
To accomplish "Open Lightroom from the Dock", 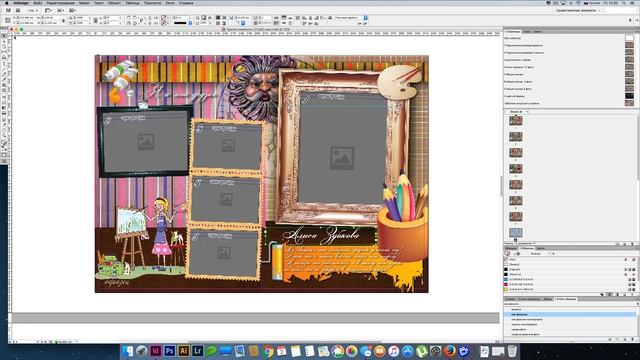I will click(198, 350).
